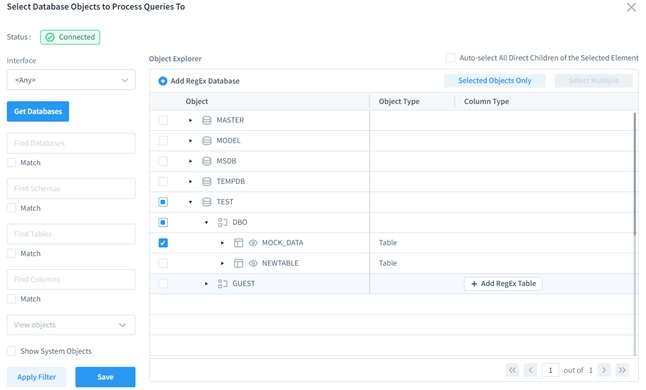
Task: Go to the first page with double-arrow icon
Action: pyautogui.click(x=512, y=370)
